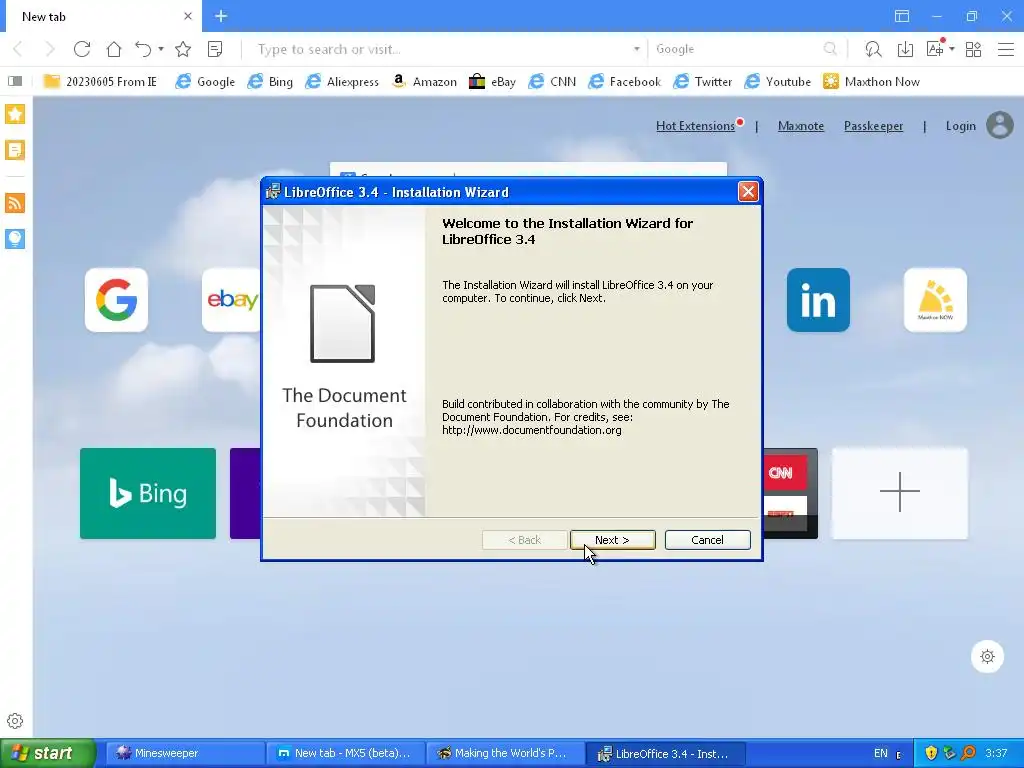Open the hamburger main menu
Viewport: 1024px width, 768px height.
pos(1006,49)
